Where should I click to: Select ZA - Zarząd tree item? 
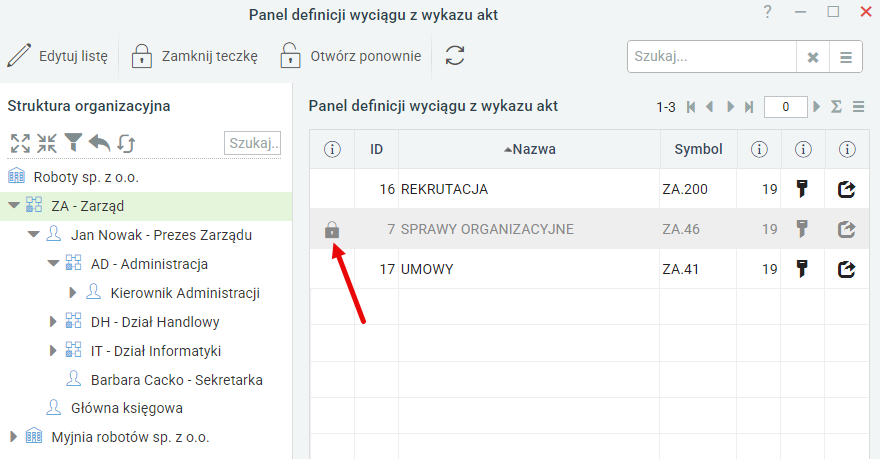(88, 206)
